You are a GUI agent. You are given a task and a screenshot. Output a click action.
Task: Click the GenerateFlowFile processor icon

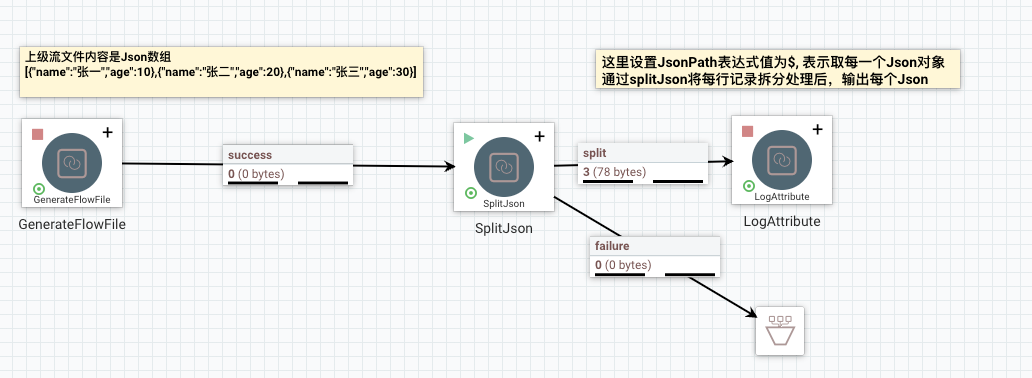[x=72, y=163]
